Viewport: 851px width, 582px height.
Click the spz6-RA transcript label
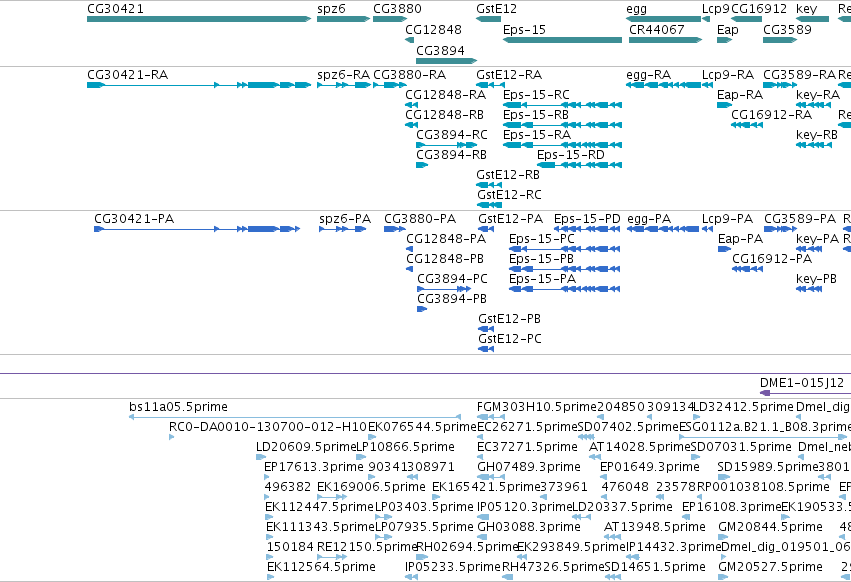point(344,74)
